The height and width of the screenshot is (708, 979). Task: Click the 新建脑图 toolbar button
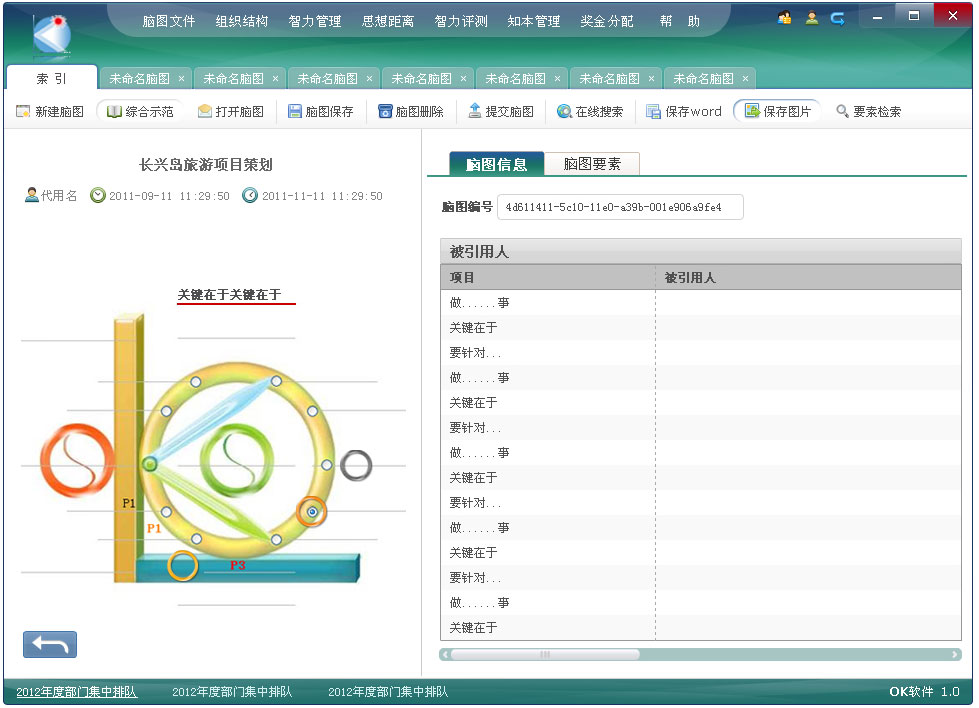49,111
